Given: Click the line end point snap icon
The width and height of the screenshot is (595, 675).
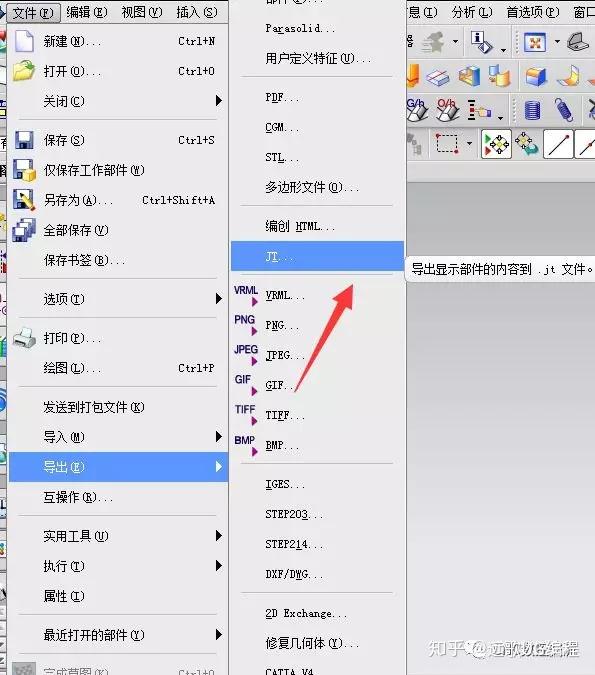Looking at the screenshot, I should click(x=558, y=144).
